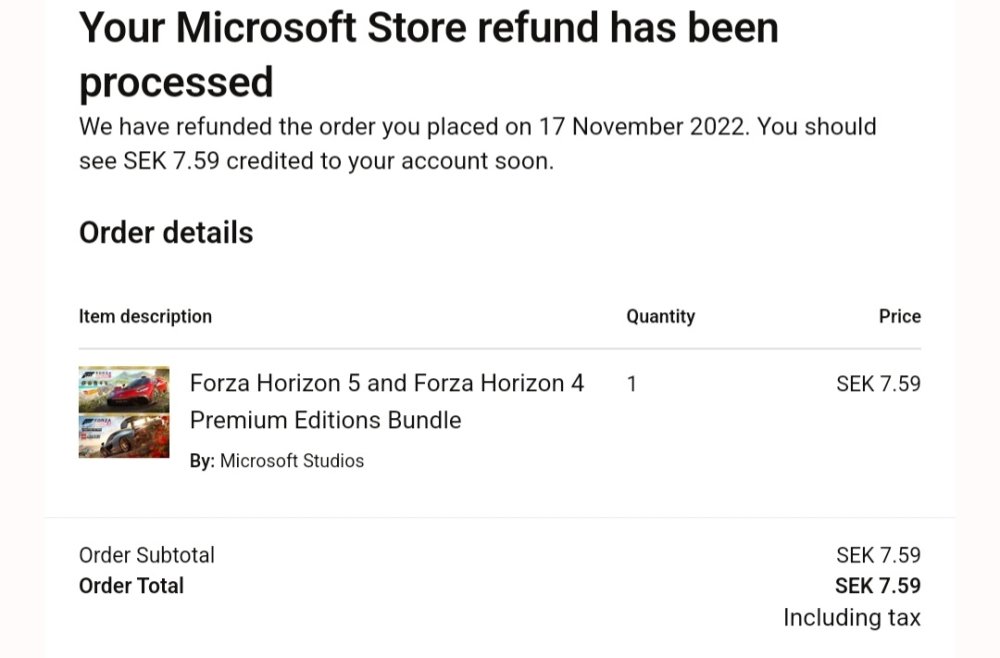Click the quantity value 1 in item row

pos(631,384)
